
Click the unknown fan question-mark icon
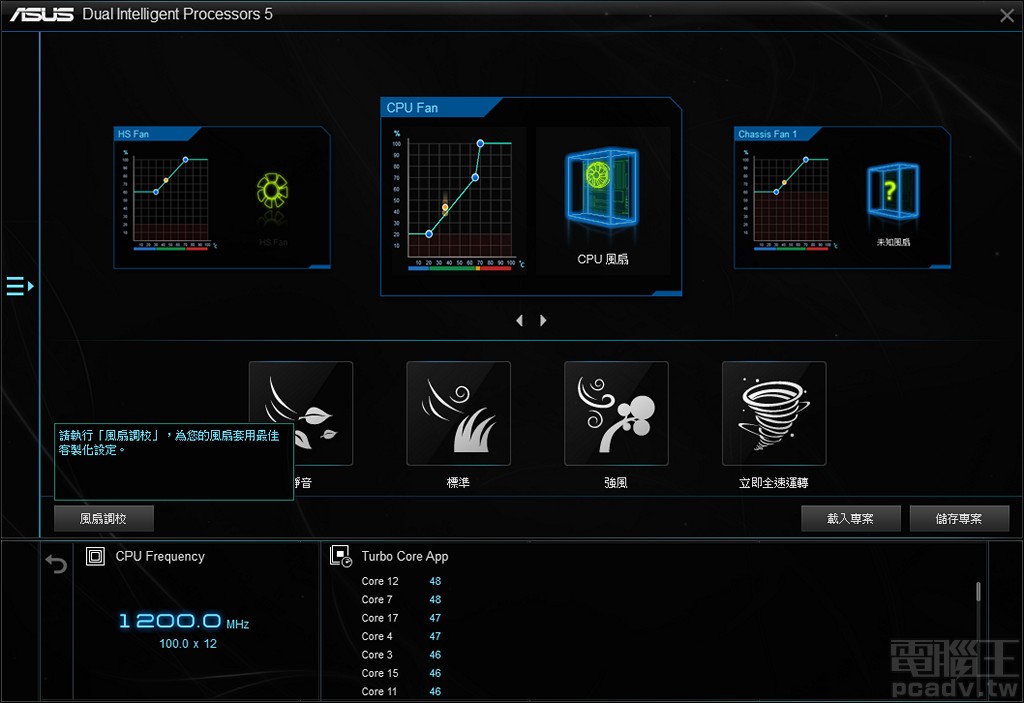(889, 190)
